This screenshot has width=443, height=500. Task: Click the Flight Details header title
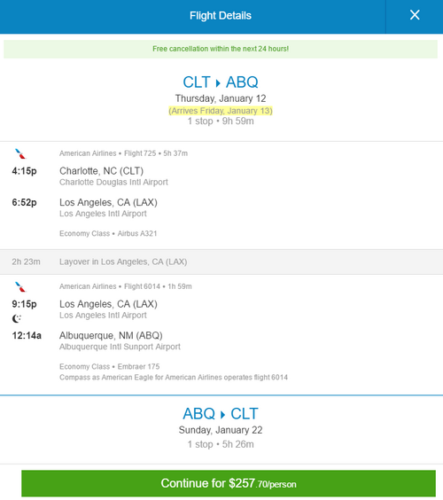[220, 16]
